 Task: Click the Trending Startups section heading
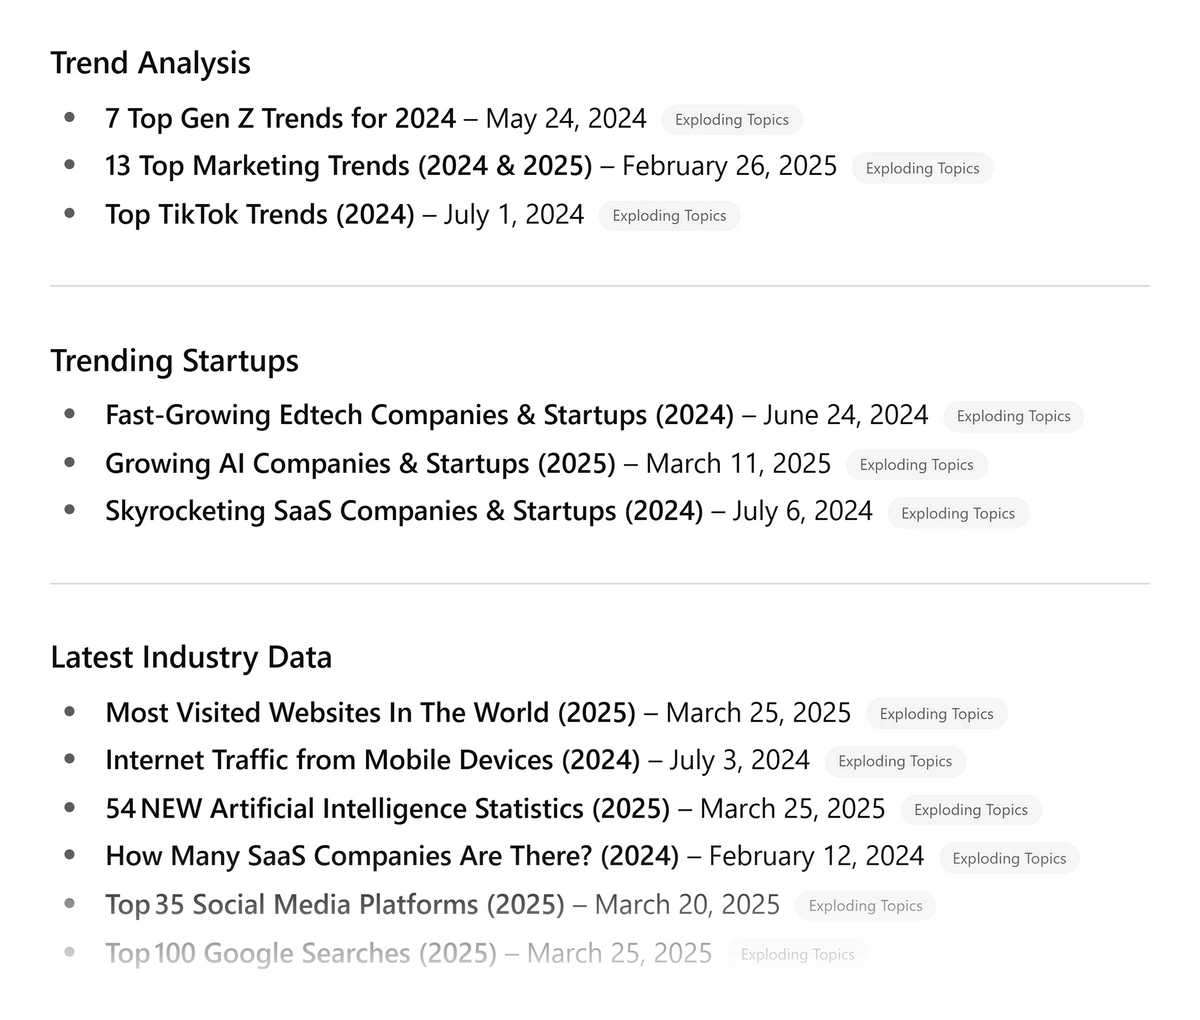[175, 361]
